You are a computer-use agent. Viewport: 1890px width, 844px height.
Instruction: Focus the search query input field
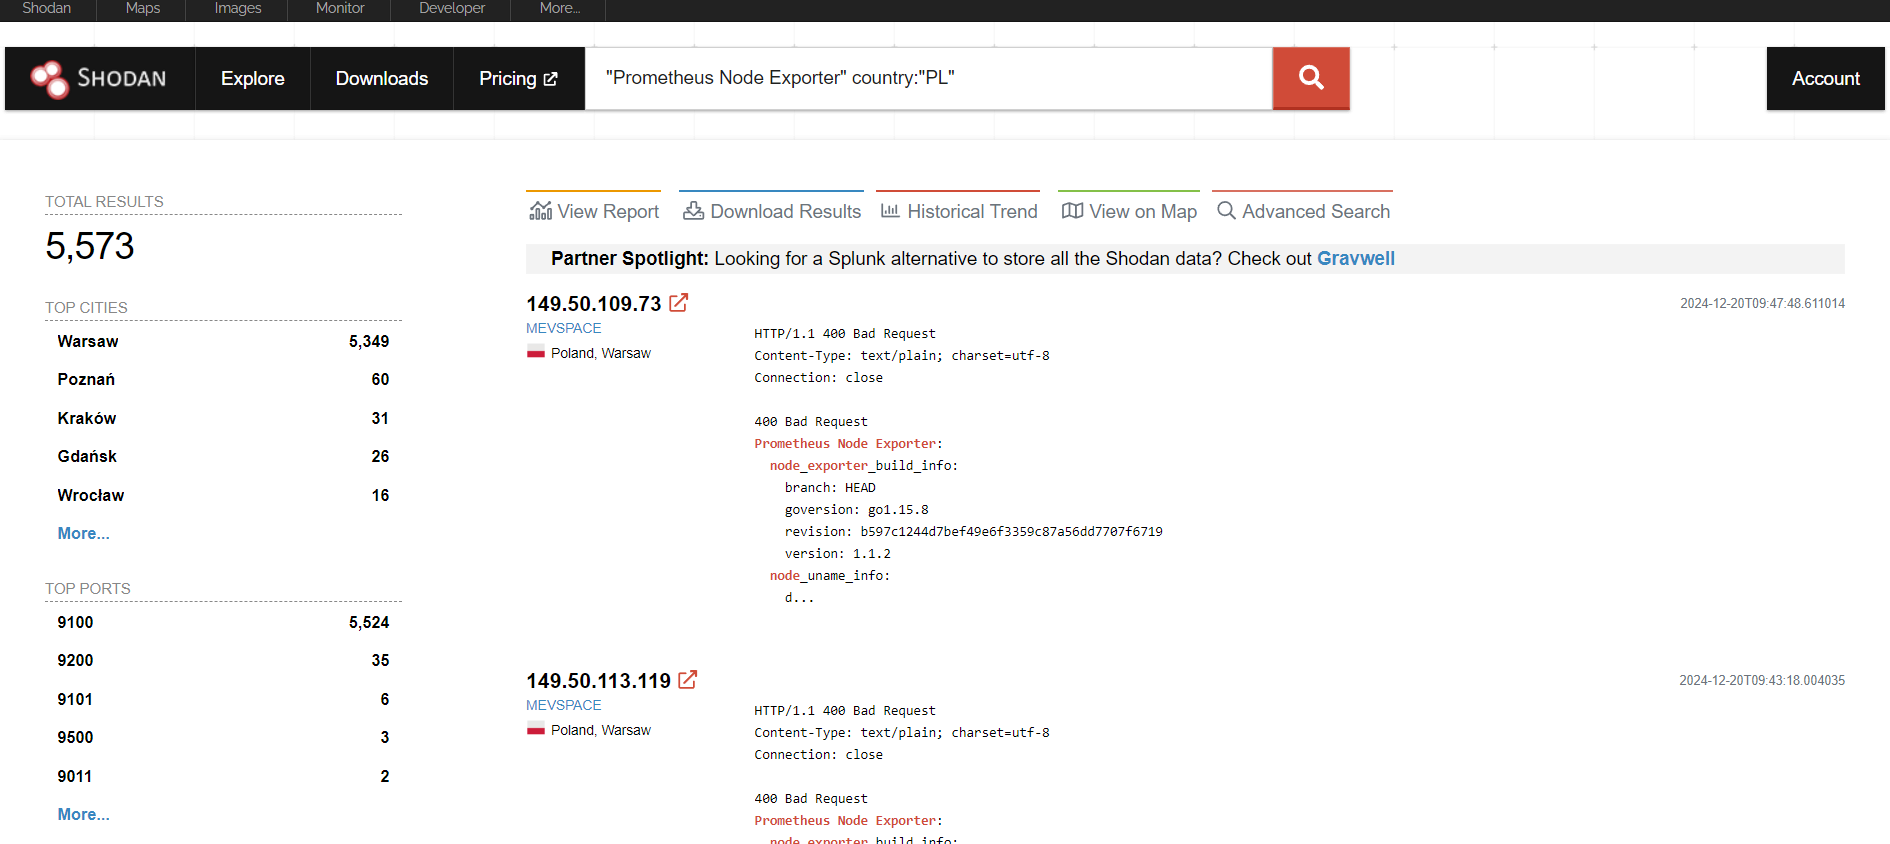(x=929, y=78)
